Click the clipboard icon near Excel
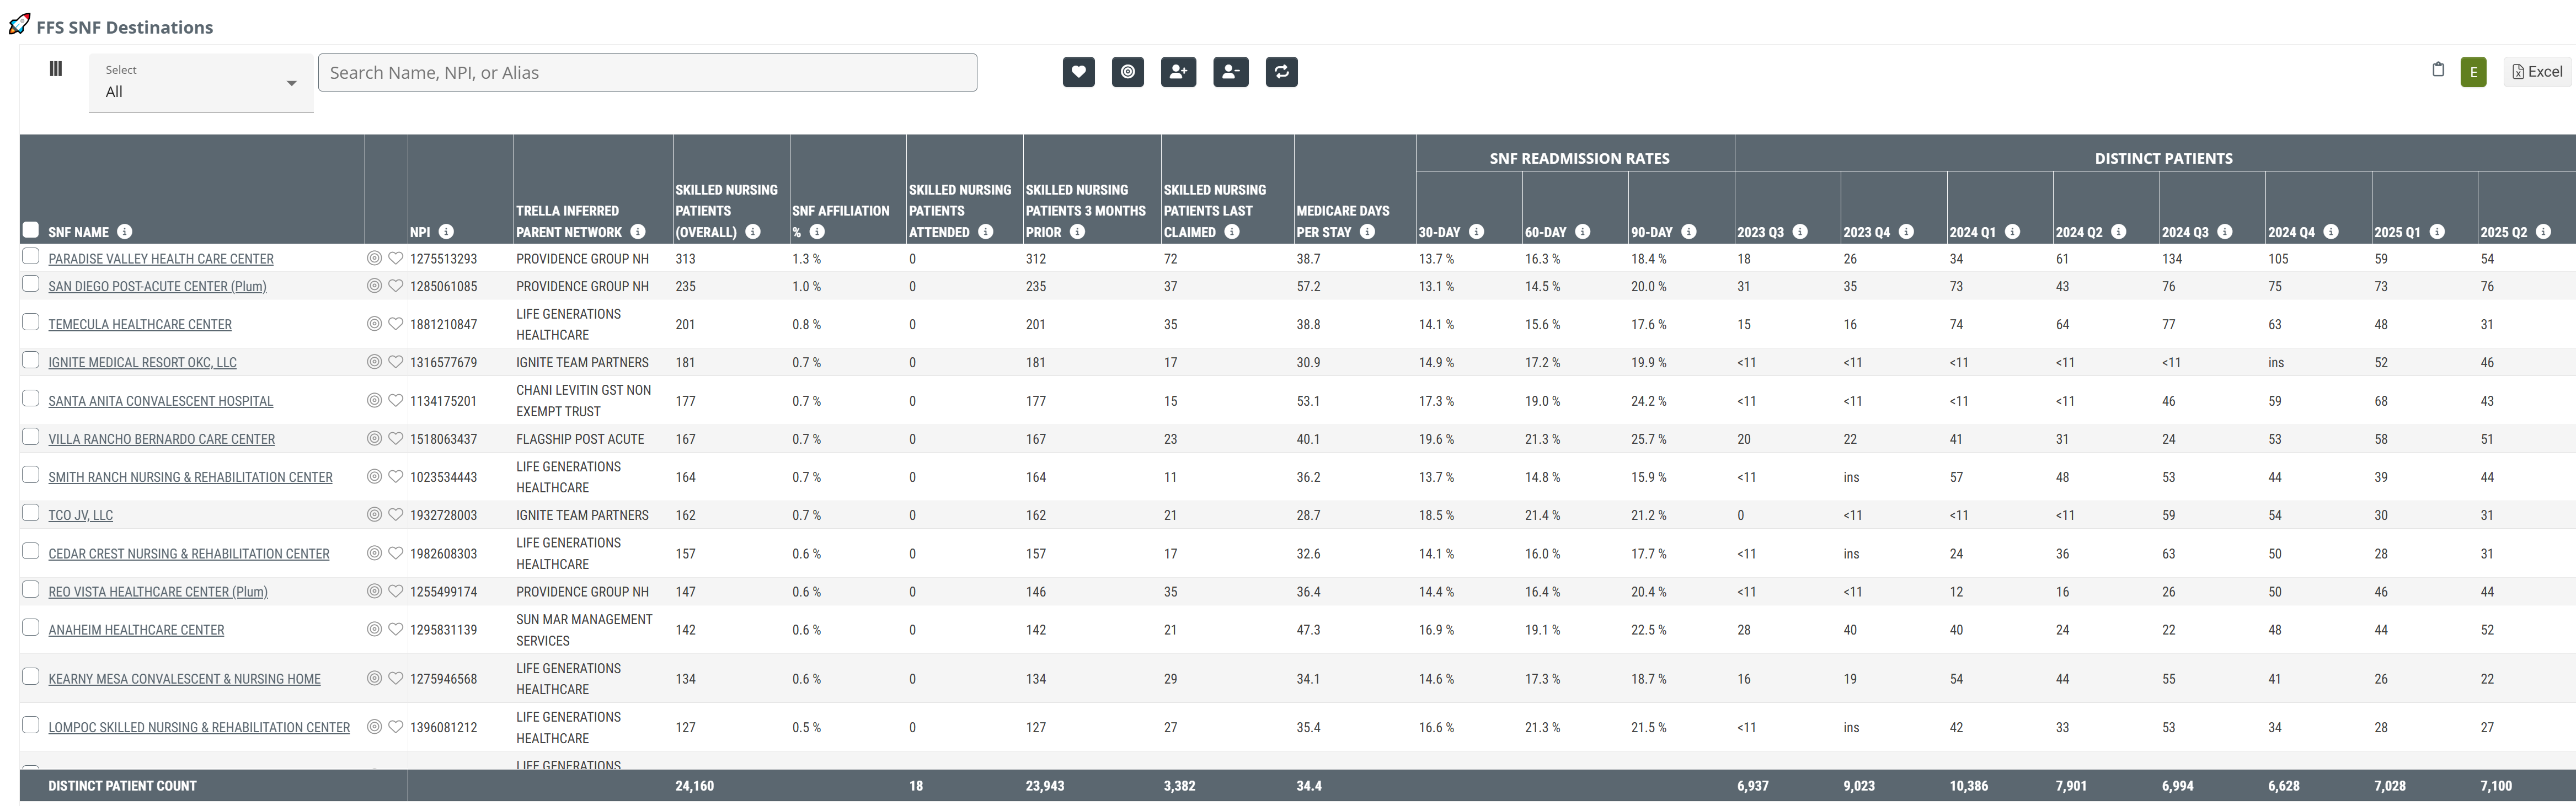This screenshot has width=2576, height=806. coord(2437,70)
